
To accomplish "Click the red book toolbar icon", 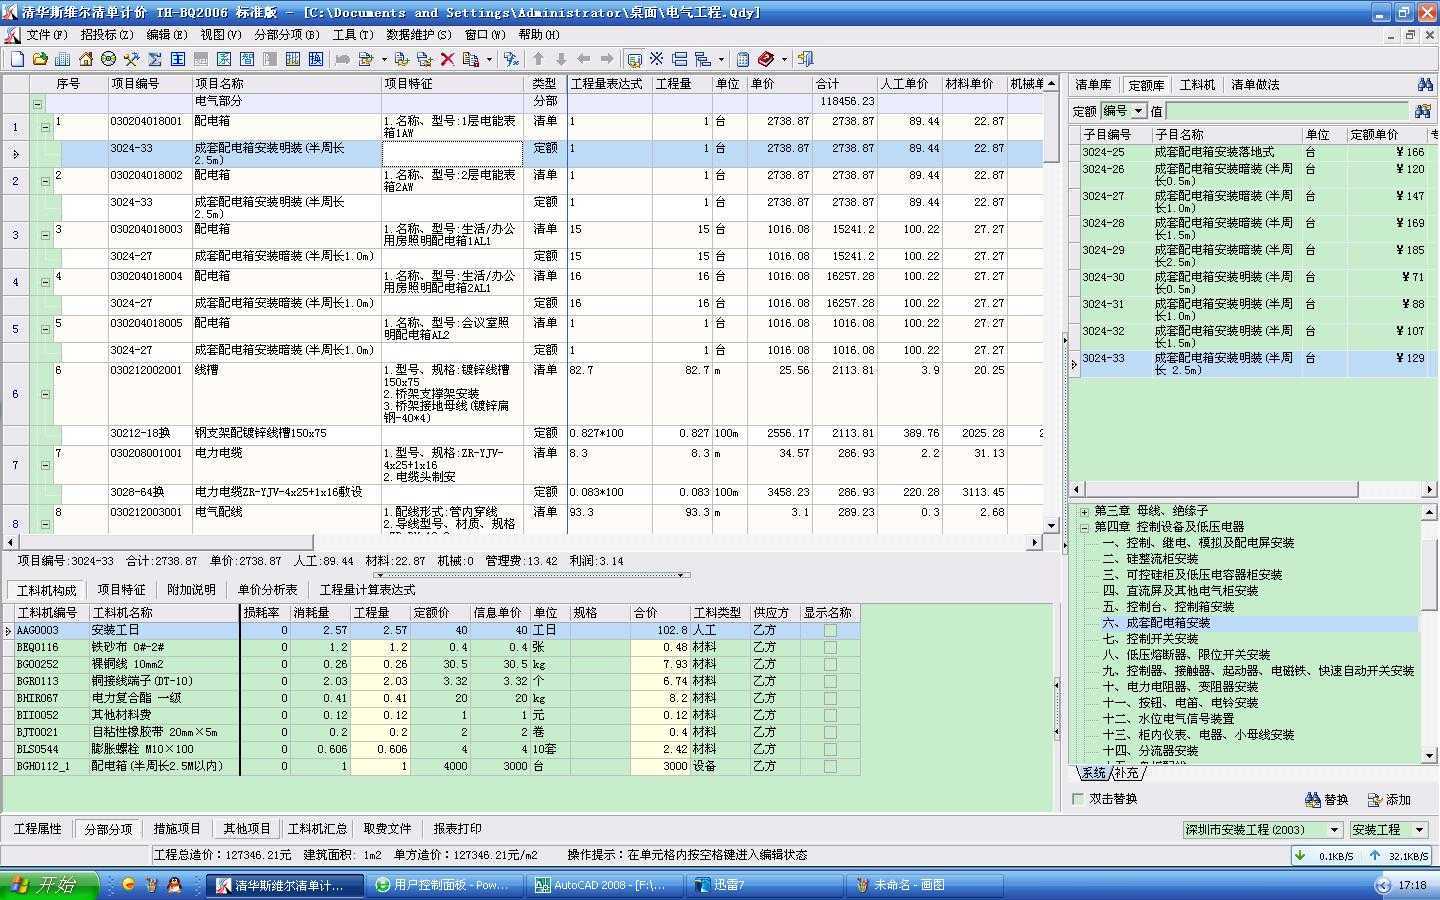I will pos(766,59).
